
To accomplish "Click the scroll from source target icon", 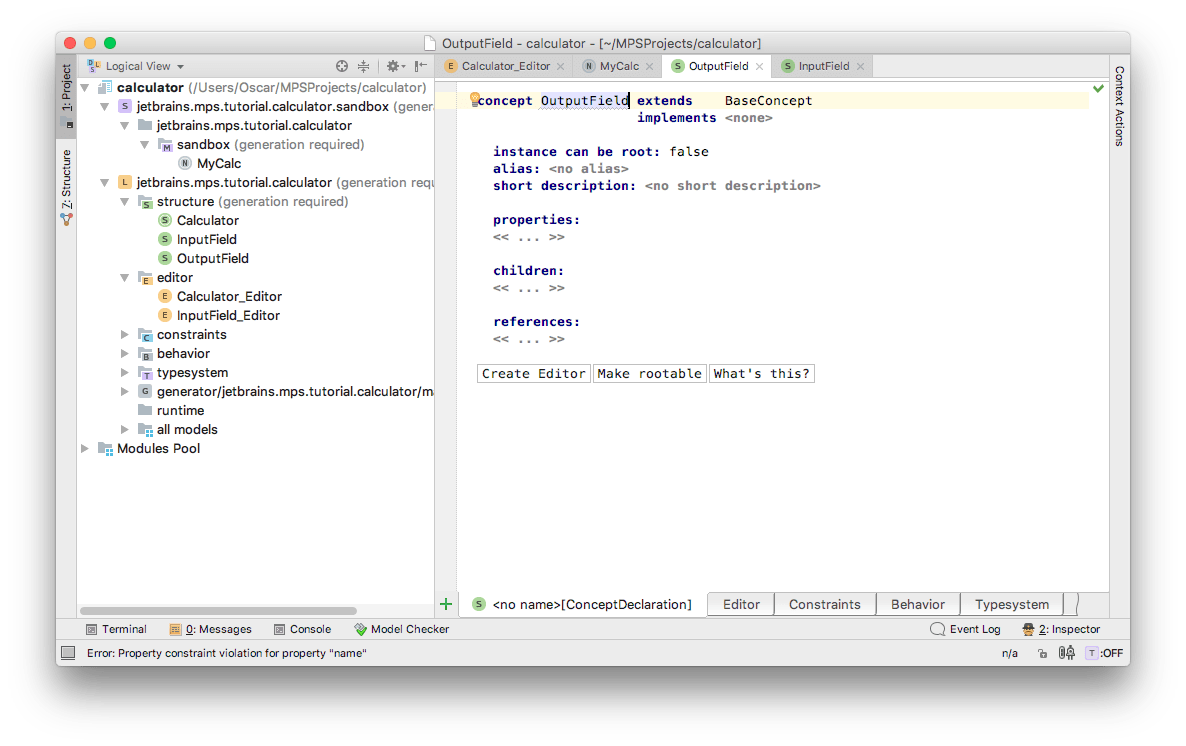I will (342, 66).
